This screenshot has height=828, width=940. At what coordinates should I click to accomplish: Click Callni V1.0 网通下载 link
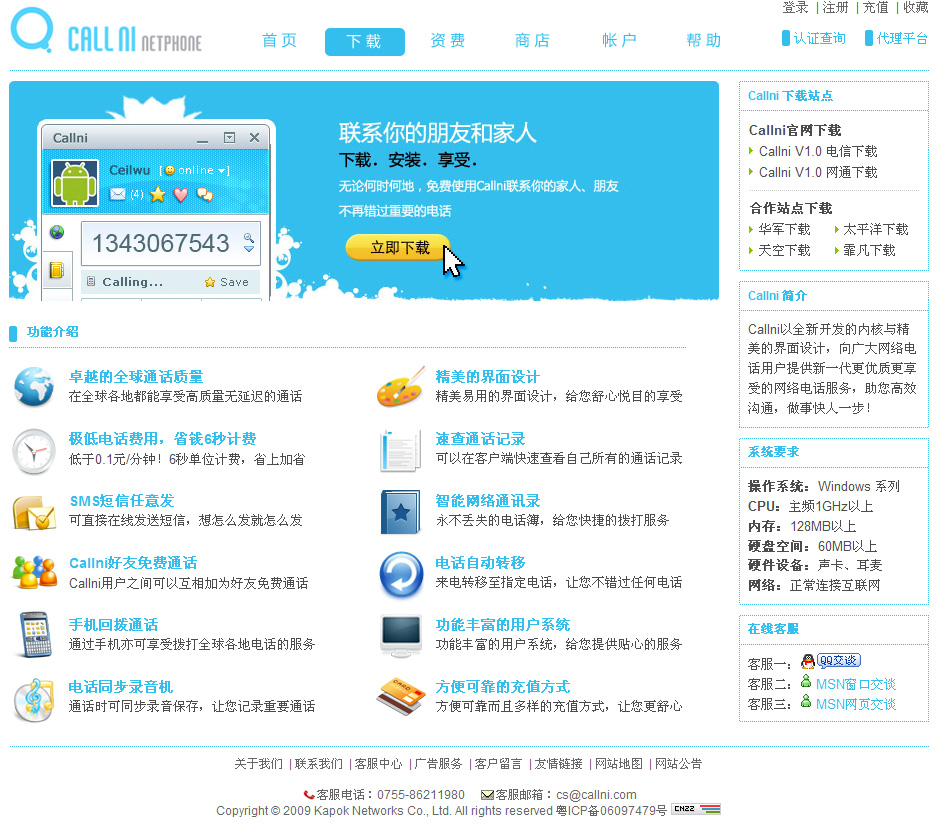pos(818,173)
